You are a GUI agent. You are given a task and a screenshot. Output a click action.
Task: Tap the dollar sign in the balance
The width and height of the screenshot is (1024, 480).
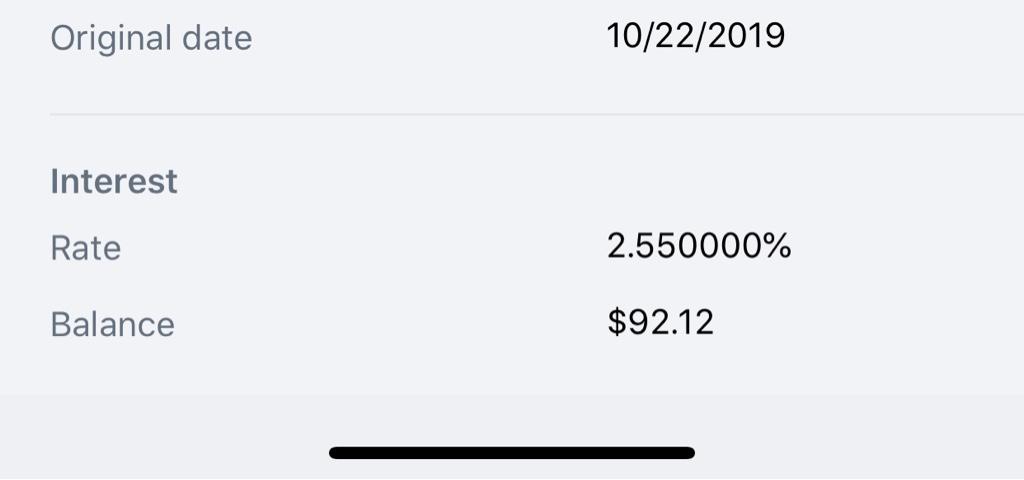click(616, 322)
